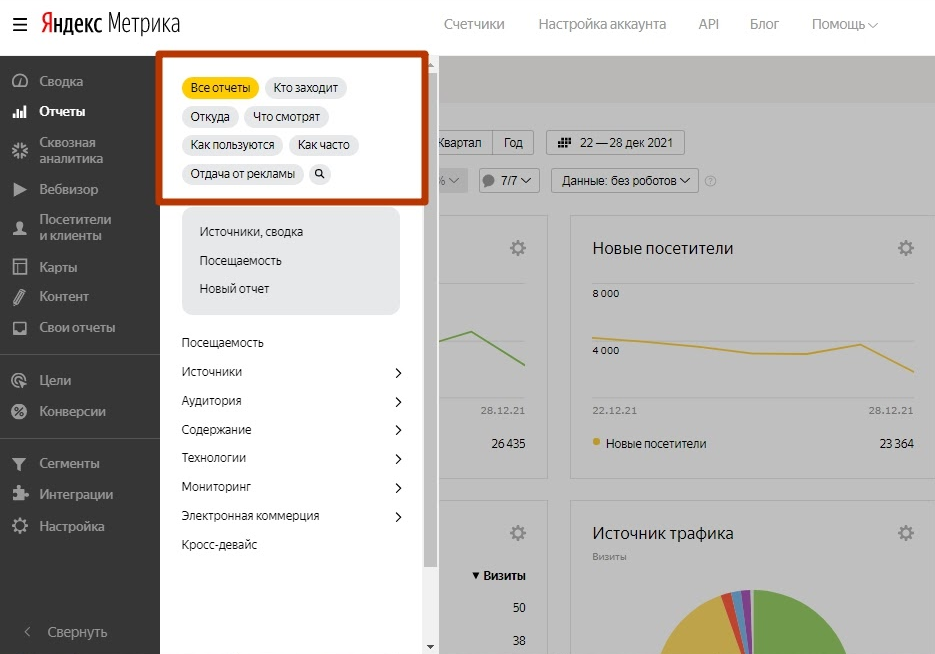
Task: Select the Кто заходит filter chip
Action: pyautogui.click(x=306, y=88)
